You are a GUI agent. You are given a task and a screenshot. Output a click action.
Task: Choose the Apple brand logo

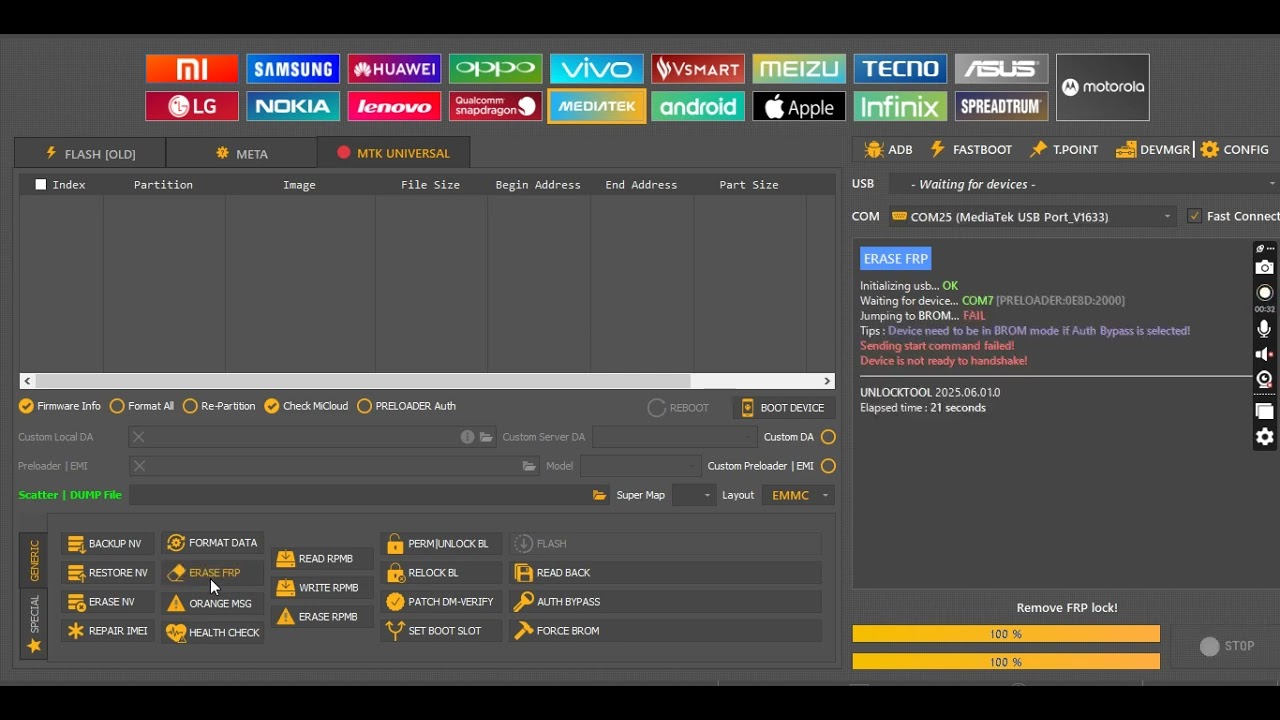click(x=799, y=106)
